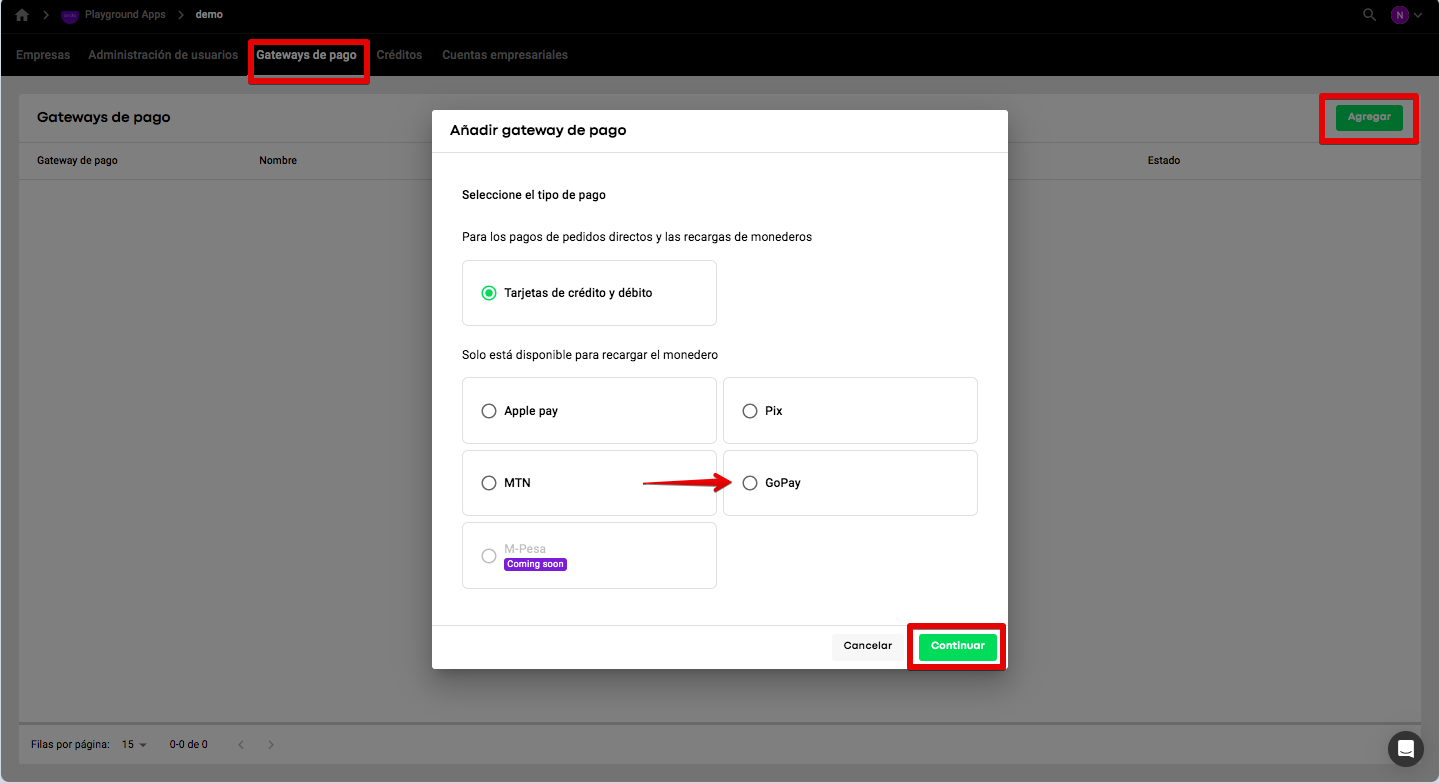This screenshot has width=1440, height=783.
Task: Open Administración de usuarios tab
Action: pos(163,55)
